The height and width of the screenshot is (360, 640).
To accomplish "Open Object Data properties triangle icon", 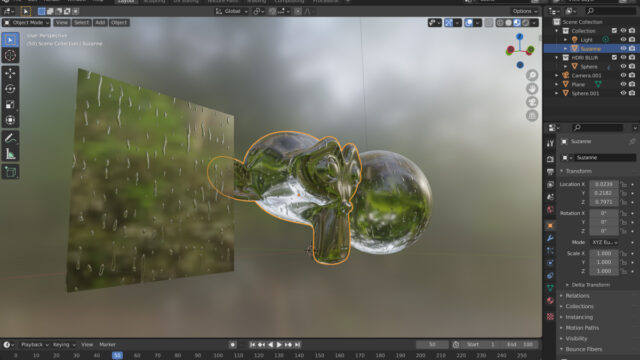I will tap(550, 288).
